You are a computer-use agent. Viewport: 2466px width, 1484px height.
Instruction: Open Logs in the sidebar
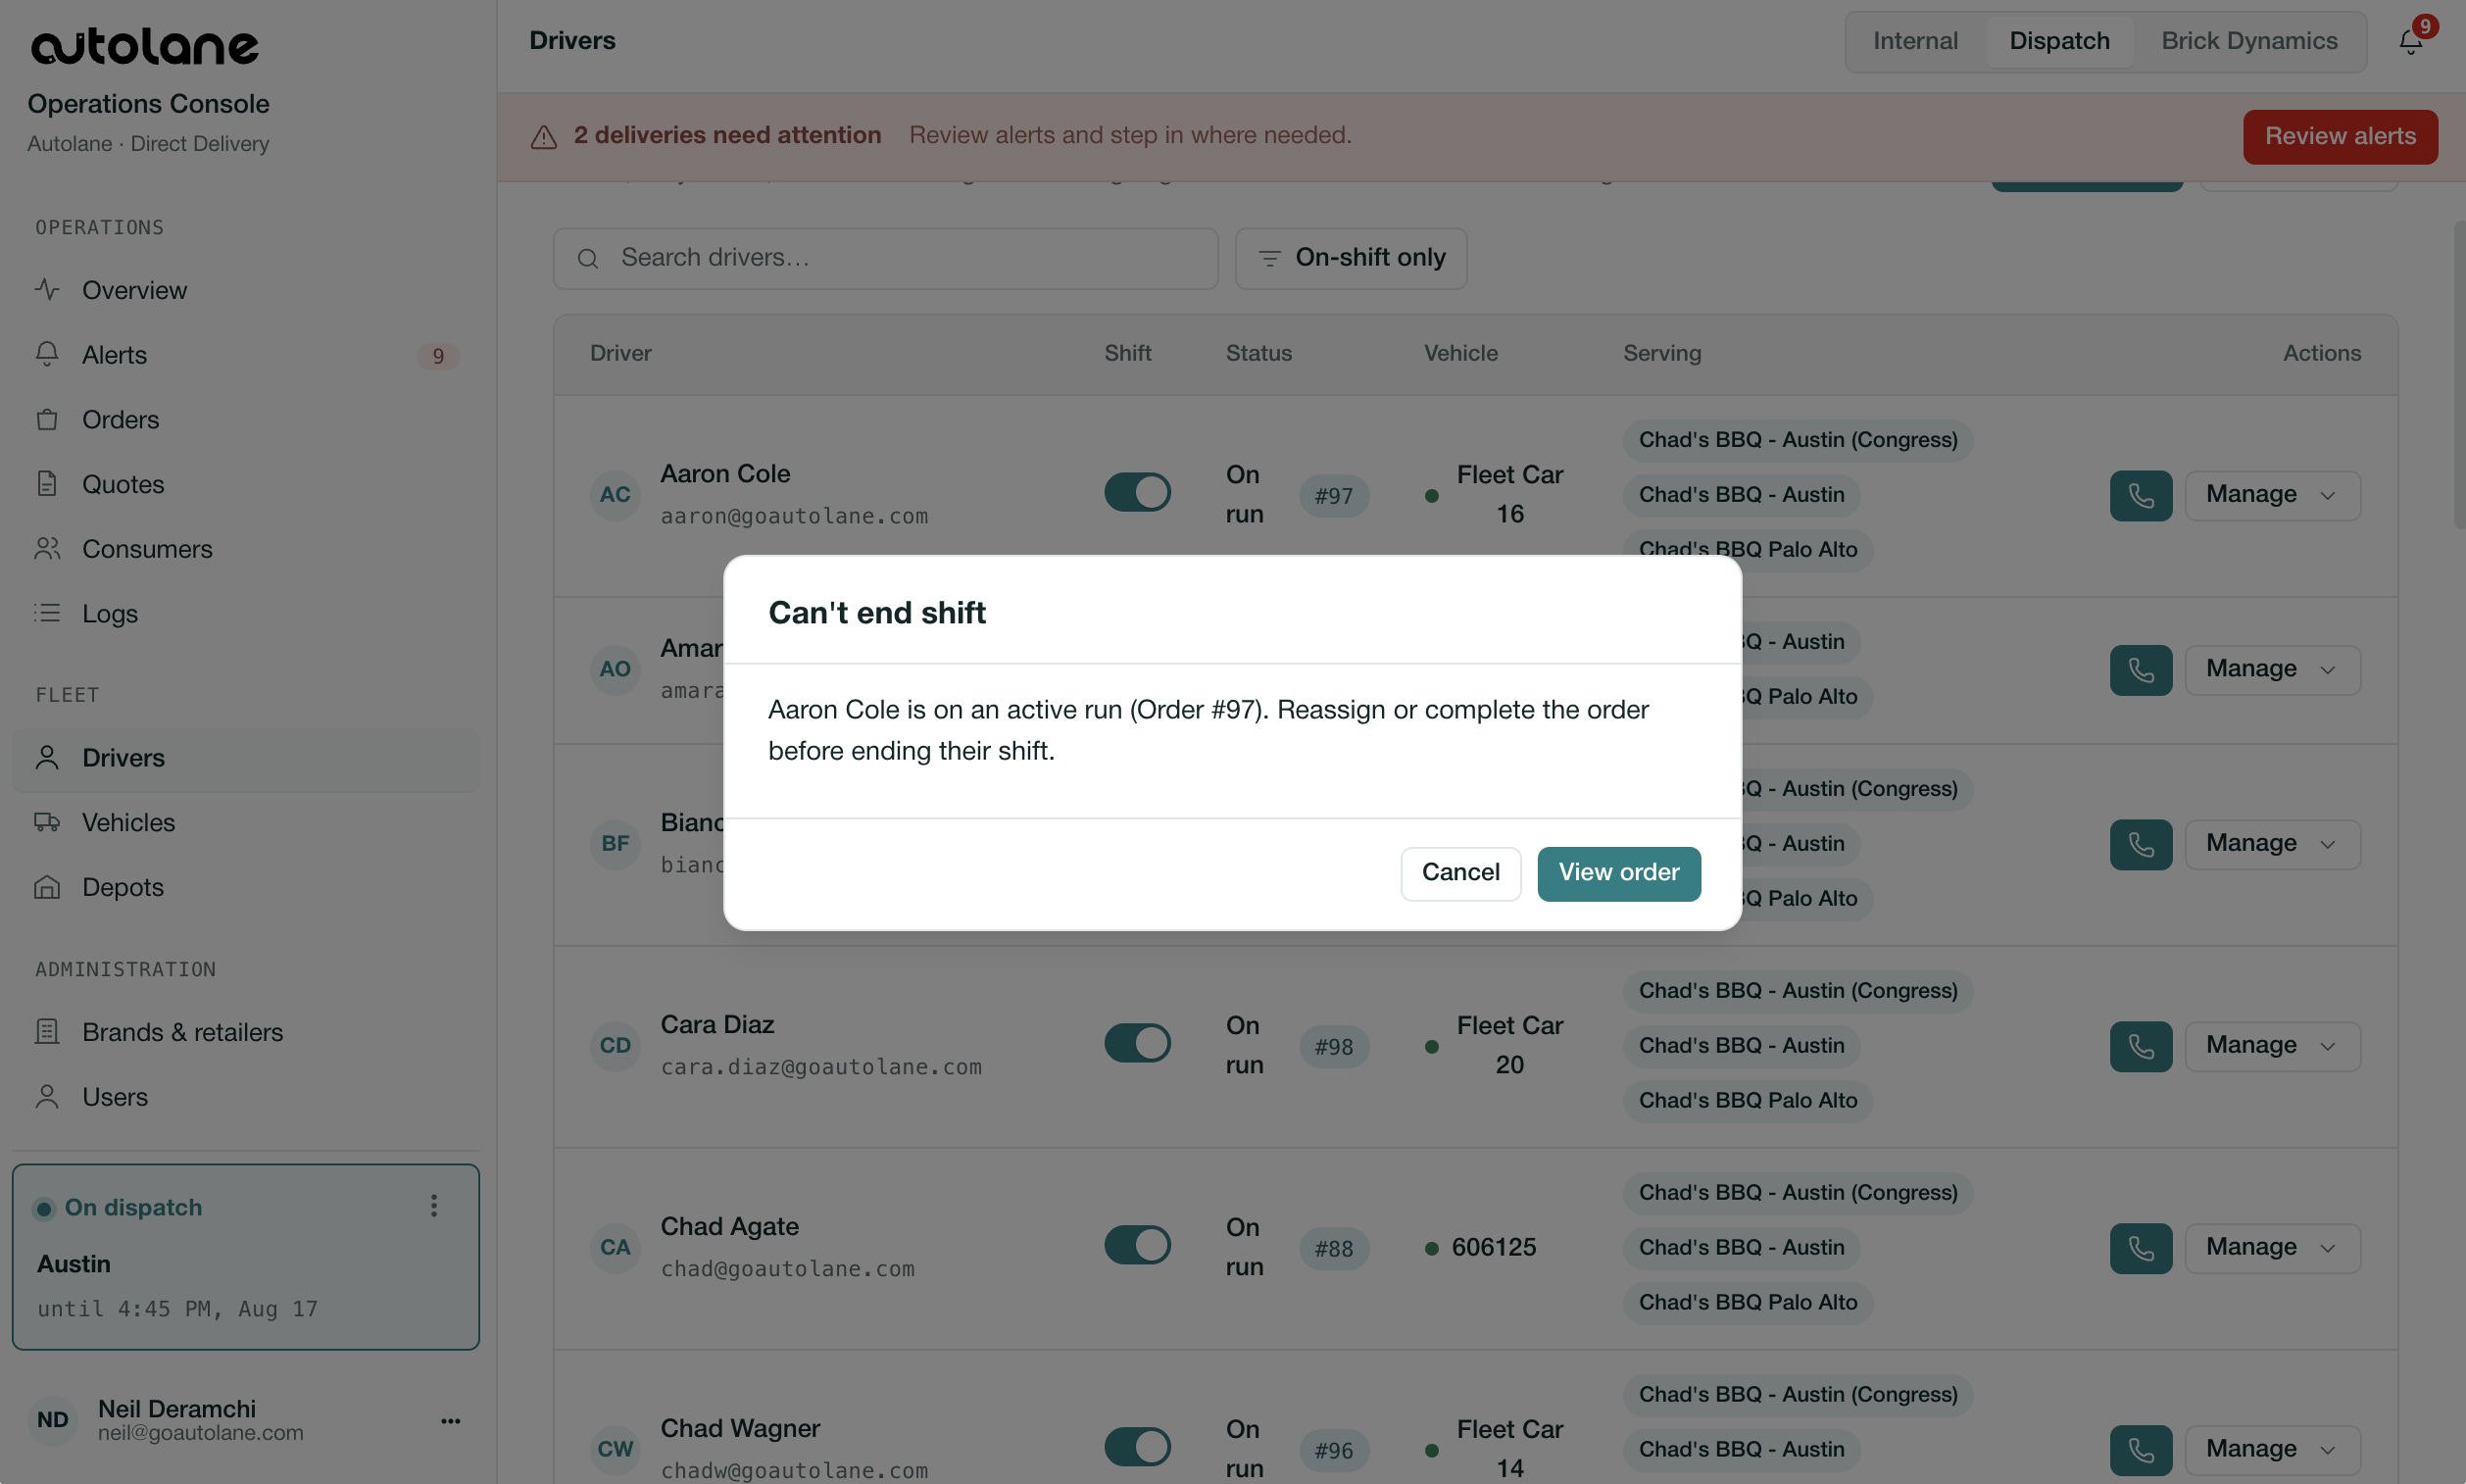tap(246, 614)
